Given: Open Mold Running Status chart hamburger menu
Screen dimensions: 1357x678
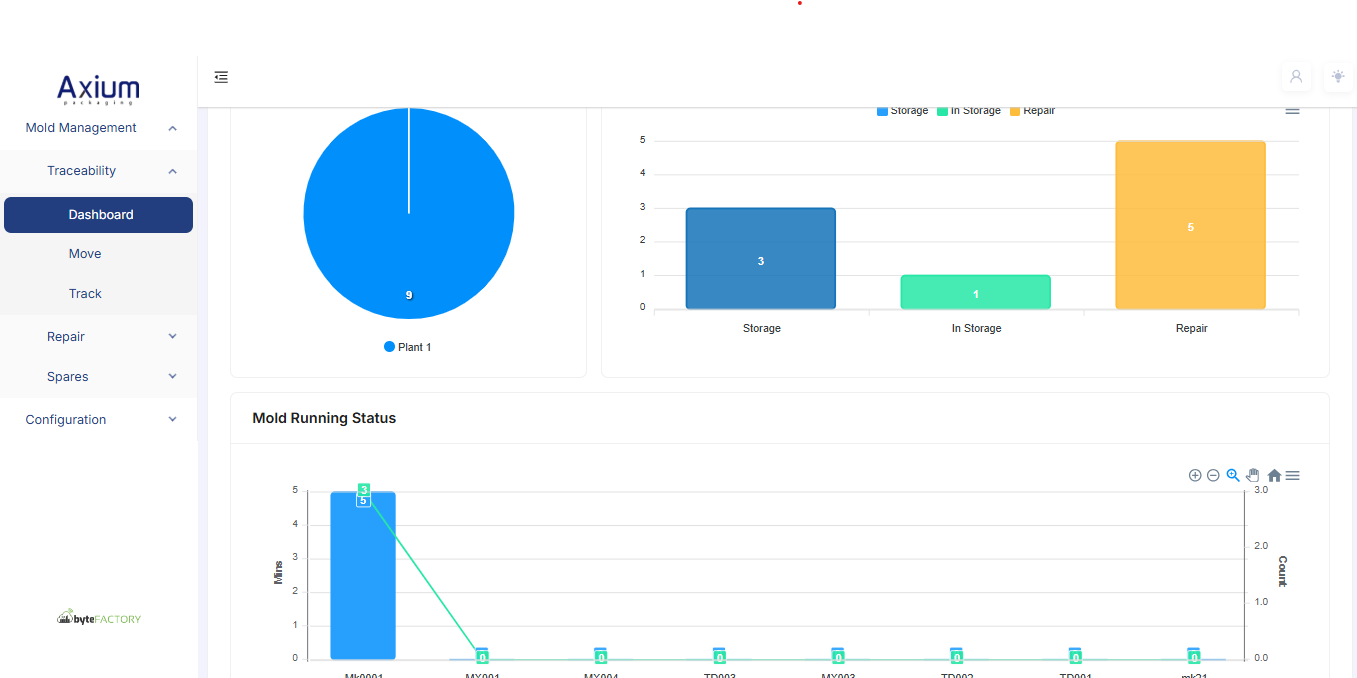Looking at the screenshot, I should [1293, 476].
